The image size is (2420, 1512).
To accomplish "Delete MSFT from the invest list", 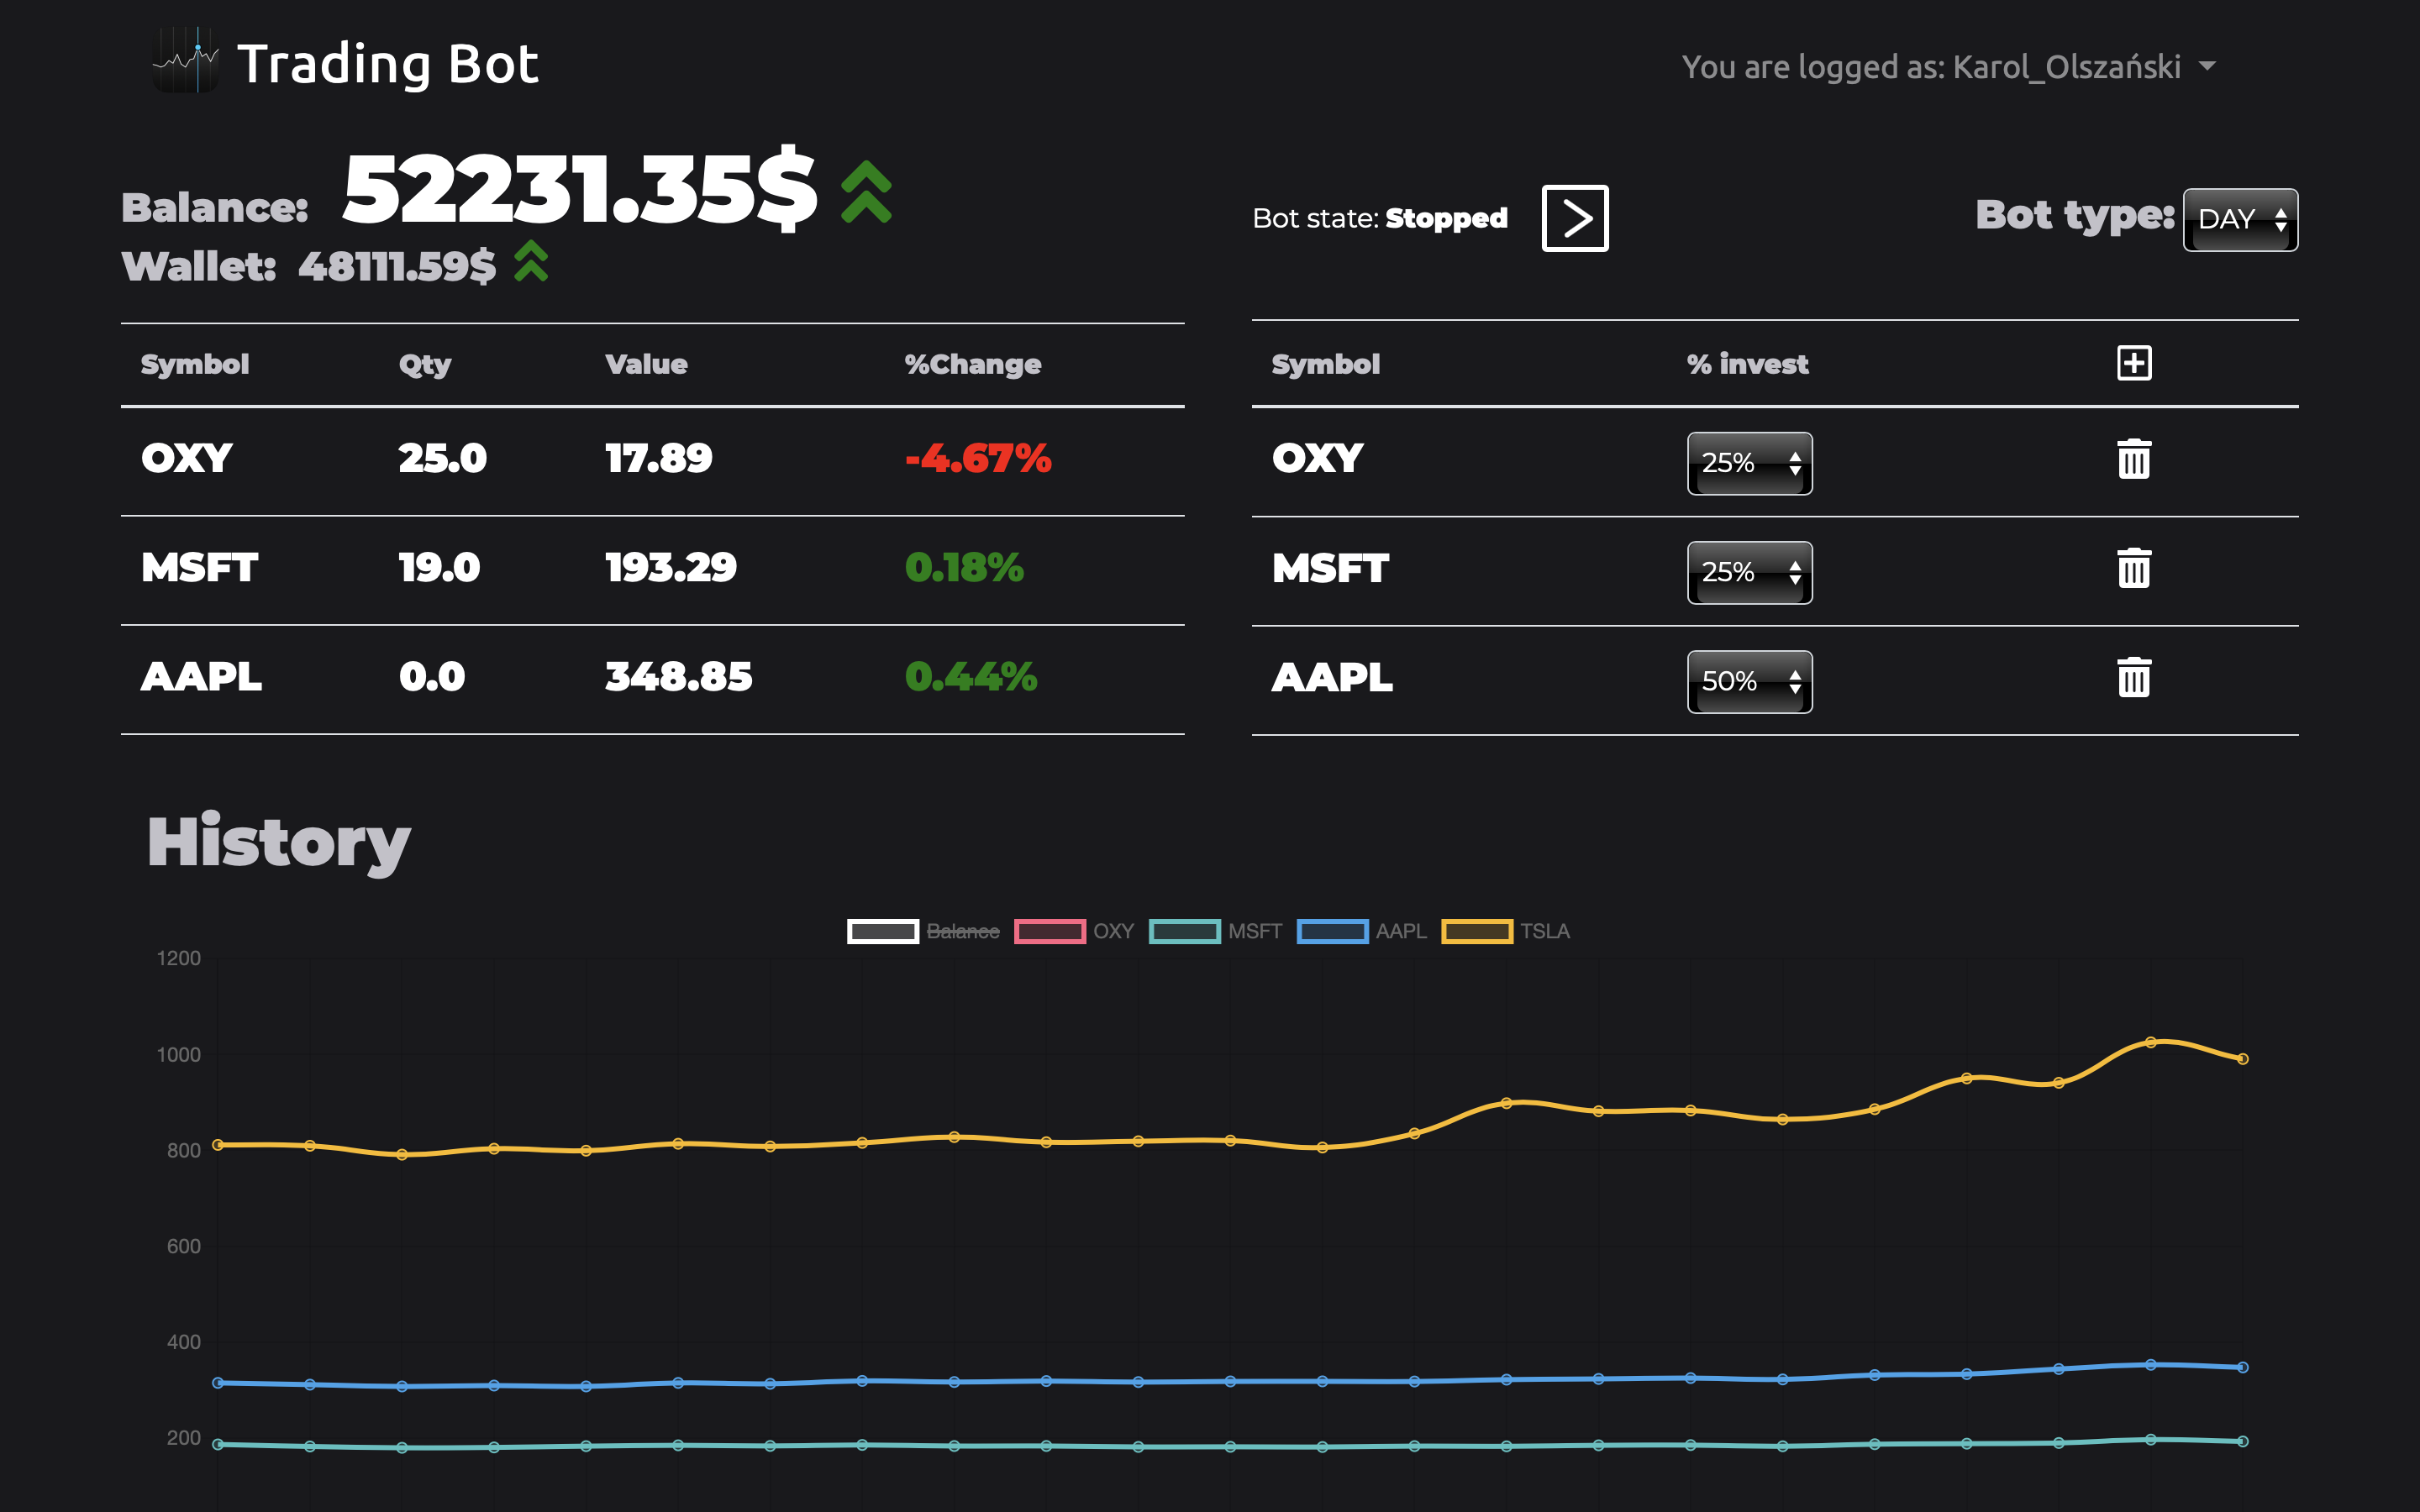I will [x=2134, y=568].
